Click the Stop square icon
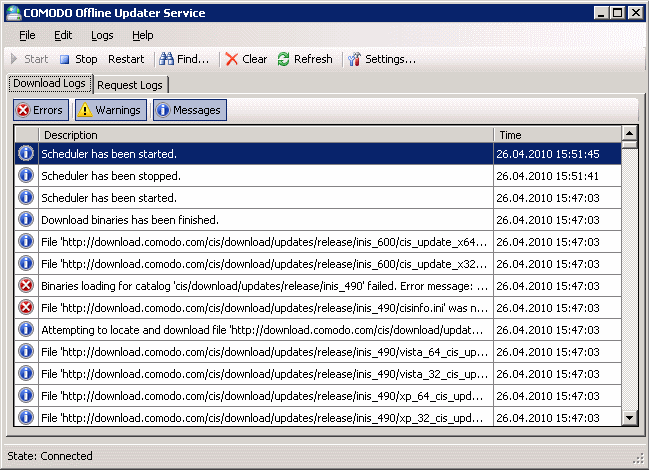Screen dimensions: 649x470 coord(64,60)
